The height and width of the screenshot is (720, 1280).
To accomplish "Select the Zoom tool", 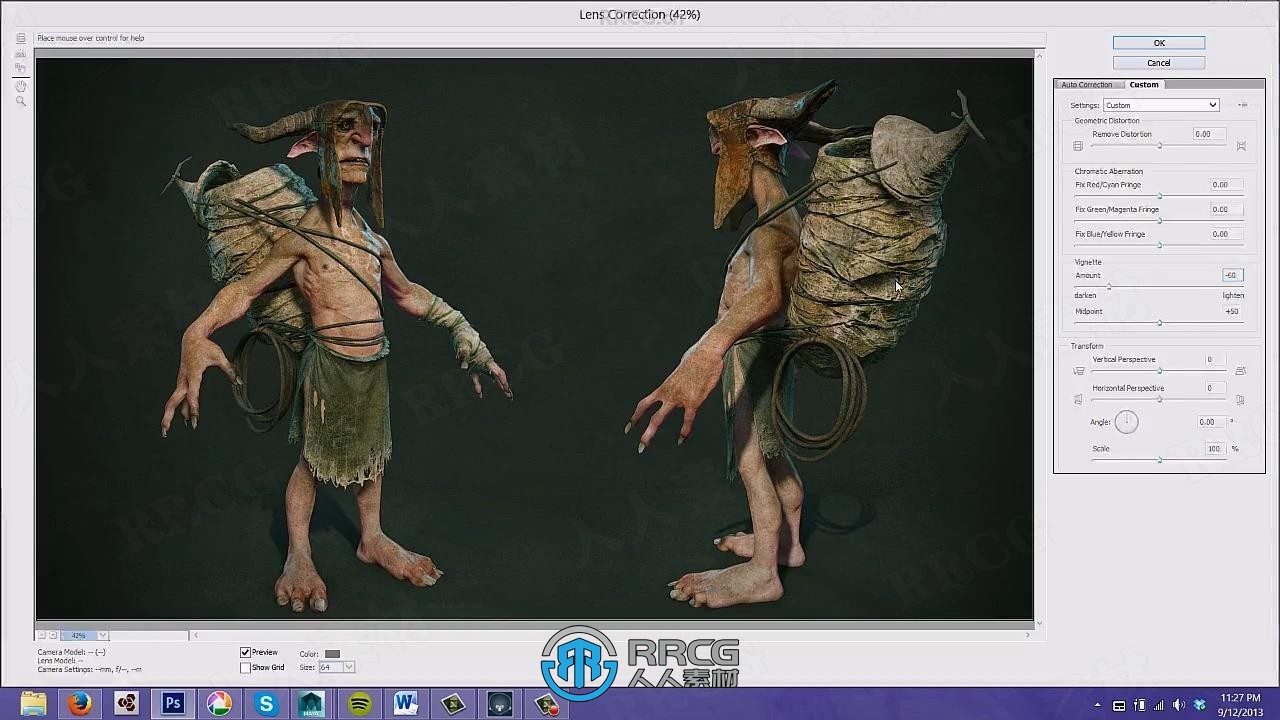I will tap(20, 101).
